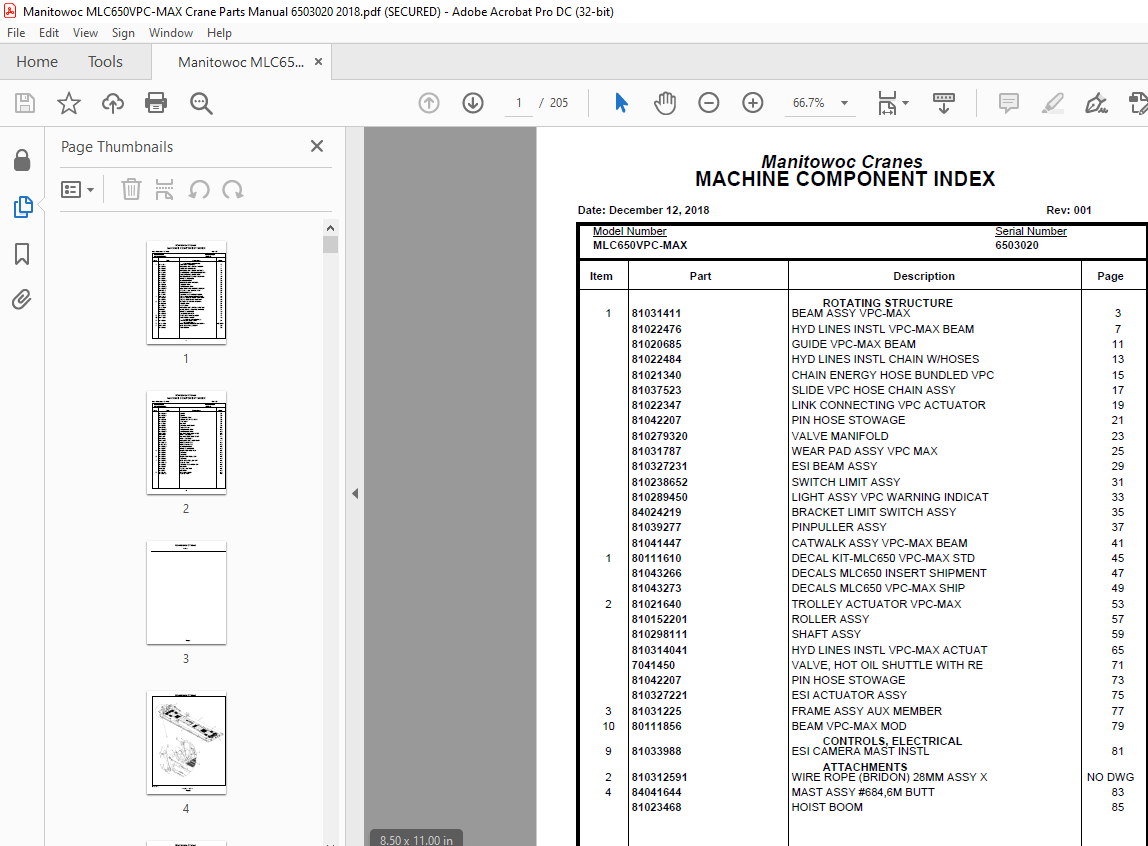Go to the previous page using up arrow
Viewport: 1148px width, 846px height.
[x=429, y=103]
